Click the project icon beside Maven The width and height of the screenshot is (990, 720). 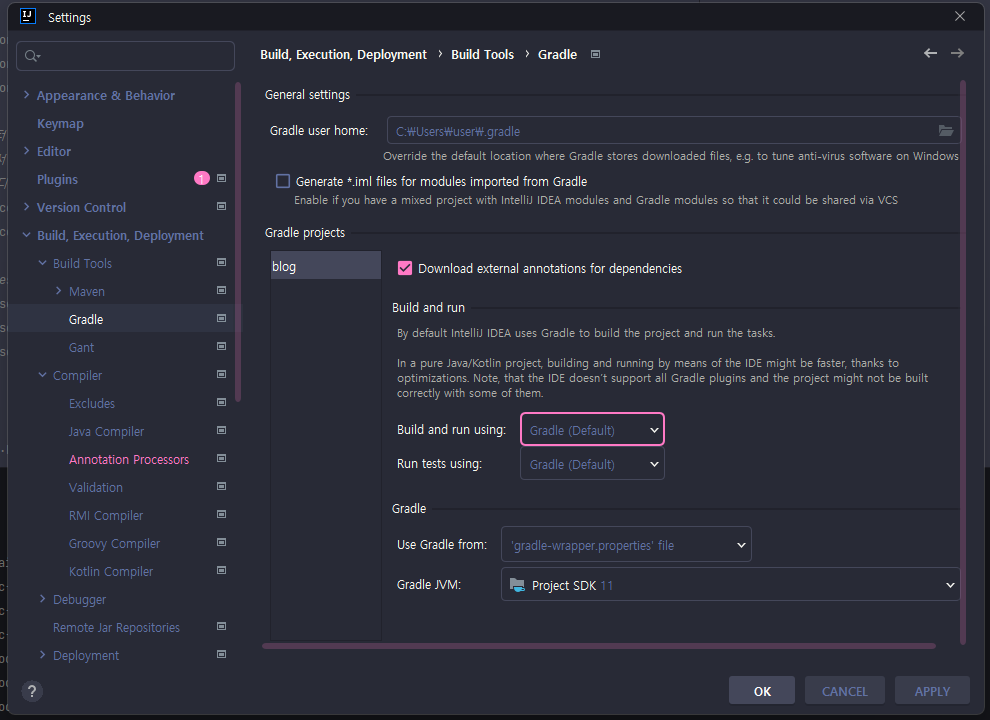pos(222,290)
